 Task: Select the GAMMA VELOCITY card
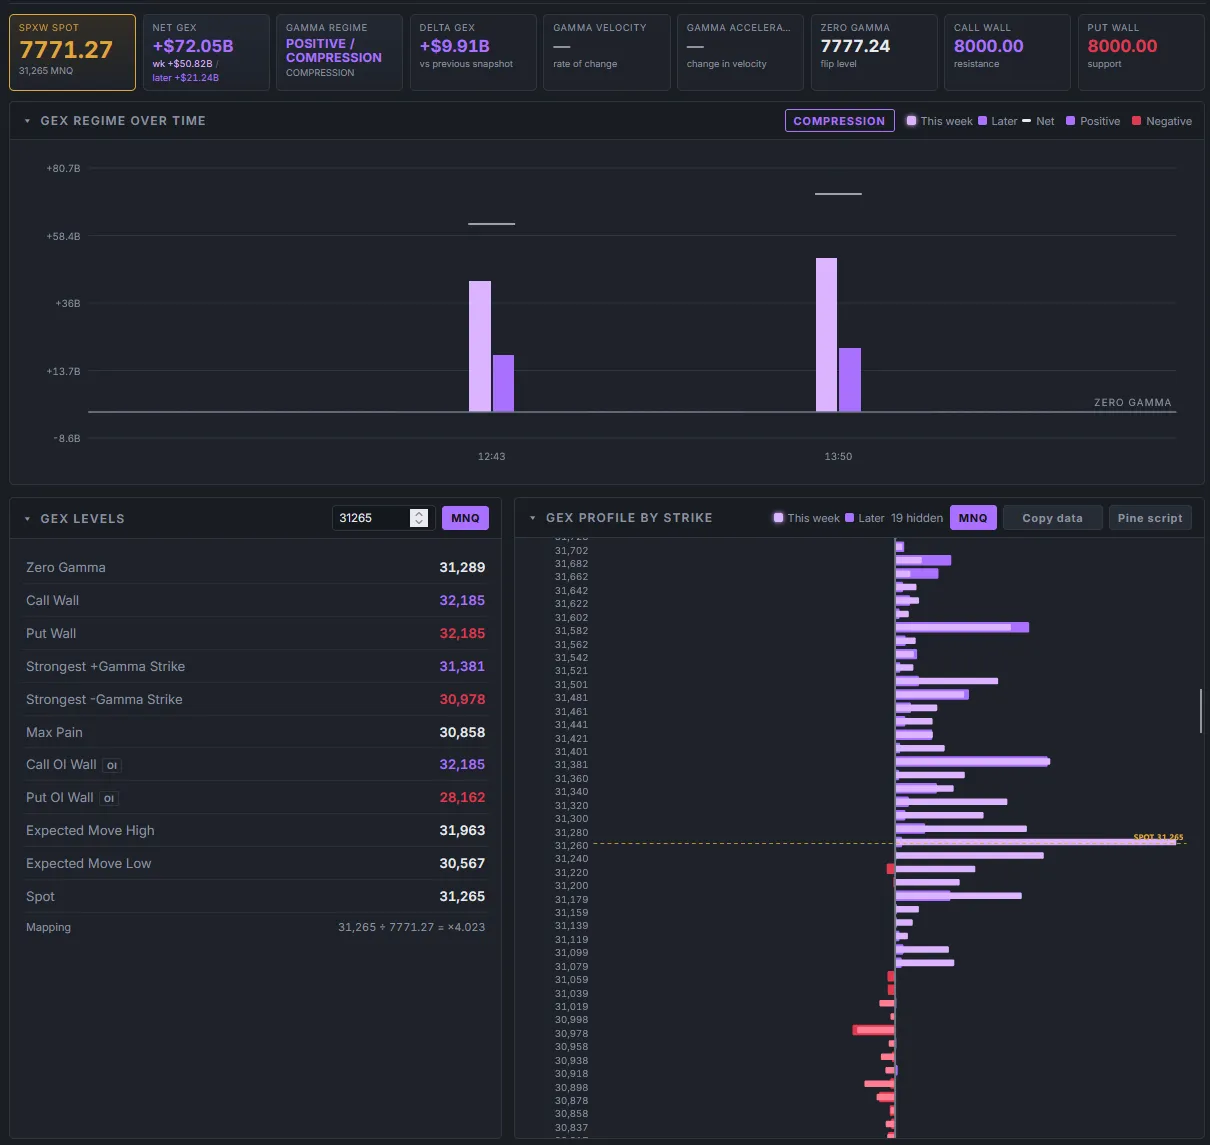pyautogui.click(x=606, y=52)
